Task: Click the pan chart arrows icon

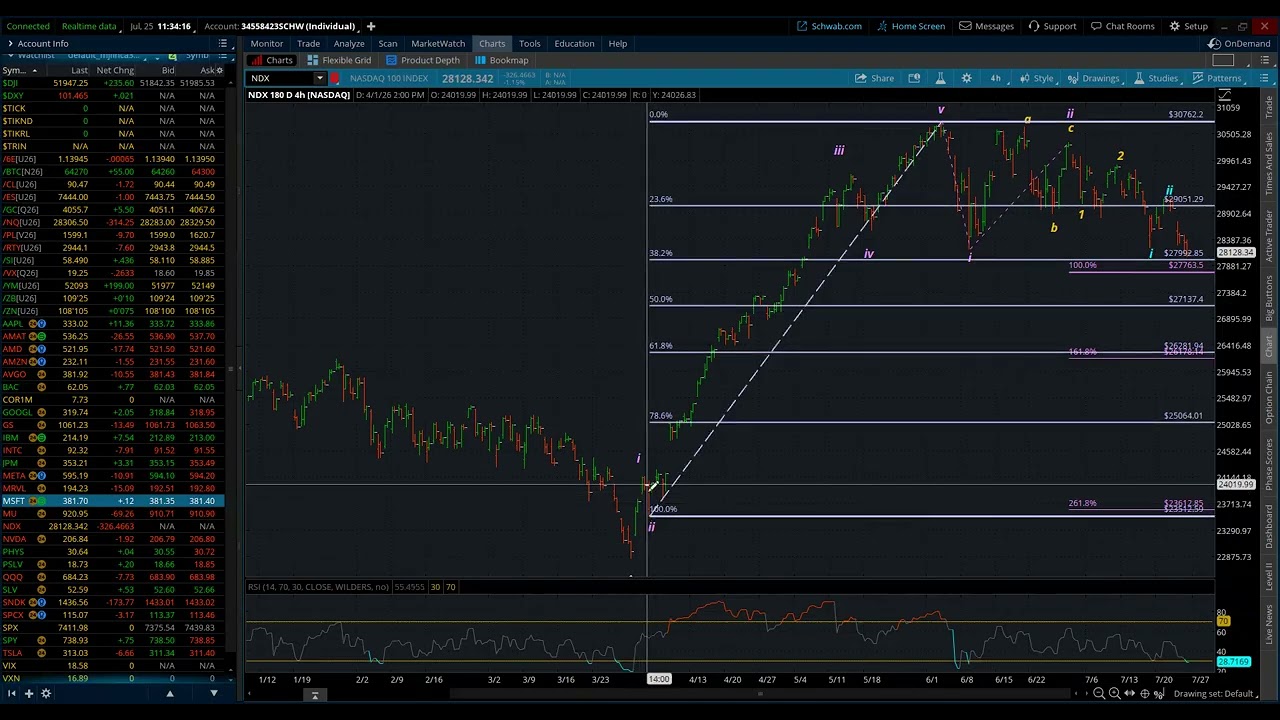Action: (1129, 694)
